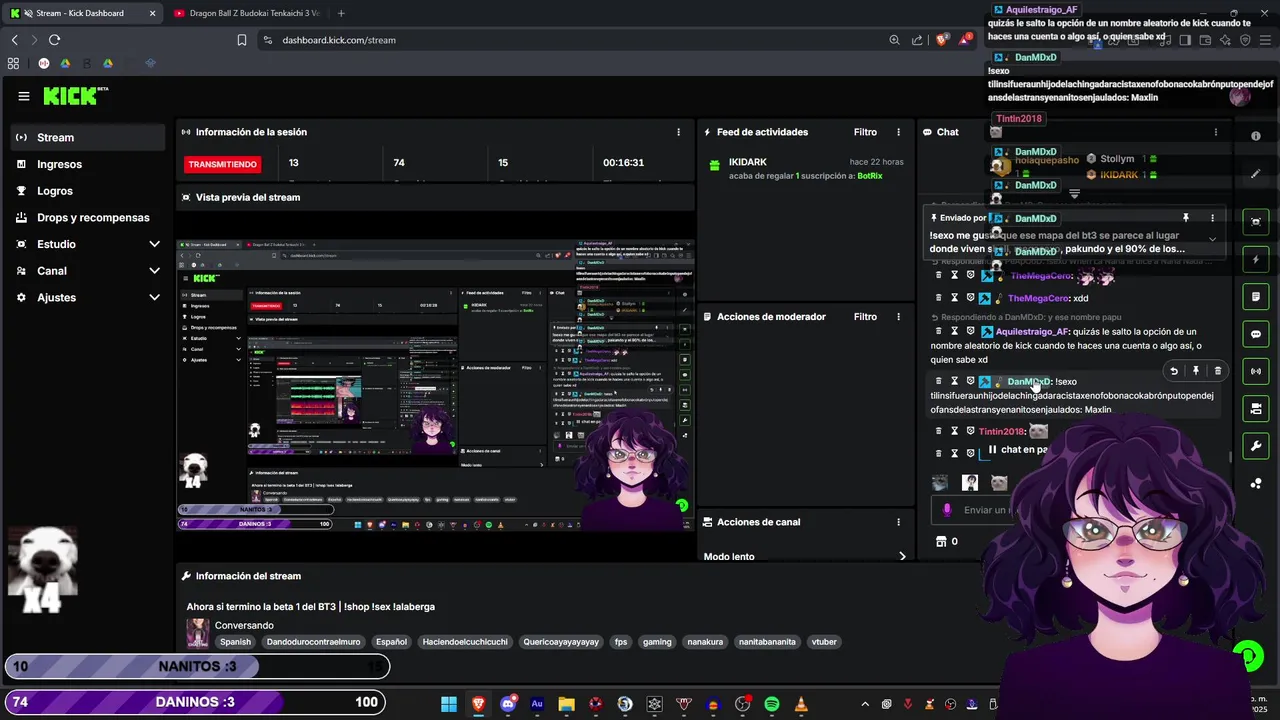This screenshot has width=1280, height=720.
Task: Open Adobe Audition from the taskbar
Action: [x=537, y=704]
